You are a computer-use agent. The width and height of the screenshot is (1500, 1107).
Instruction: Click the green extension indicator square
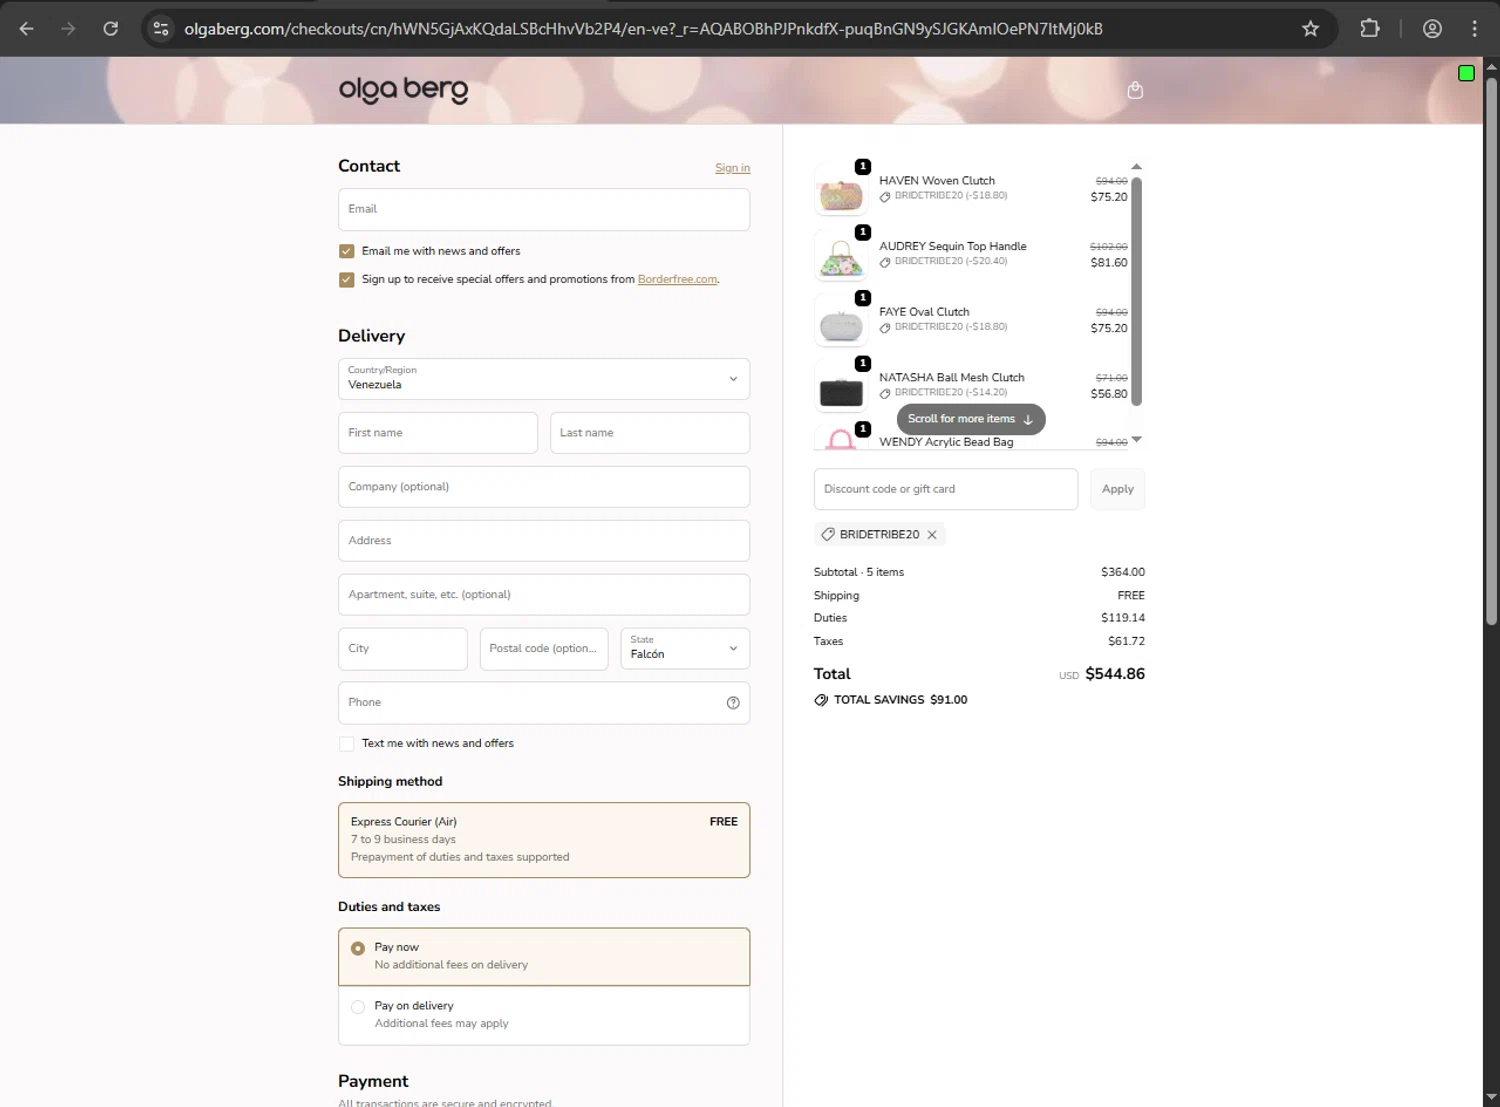point(1466,73)
